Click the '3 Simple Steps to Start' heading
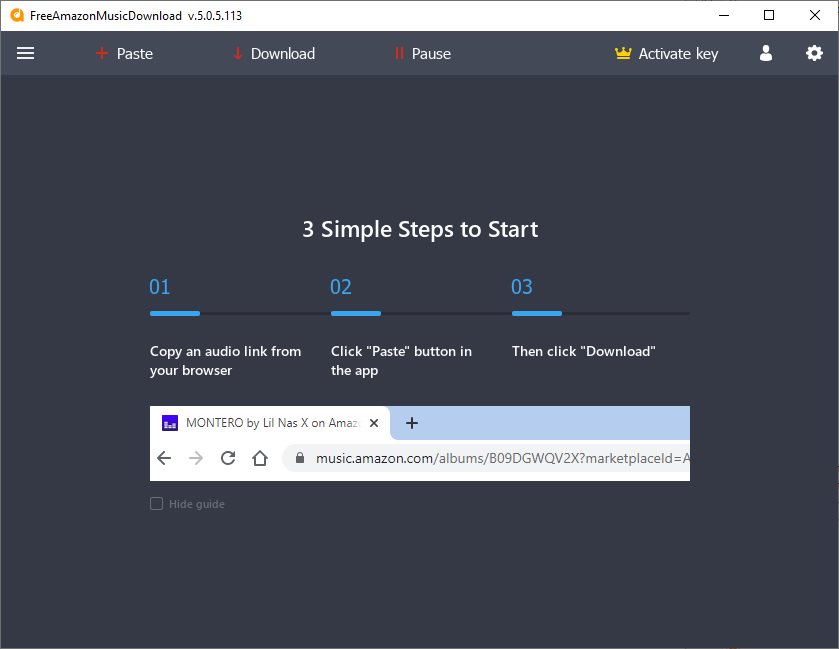 [420, 229]
